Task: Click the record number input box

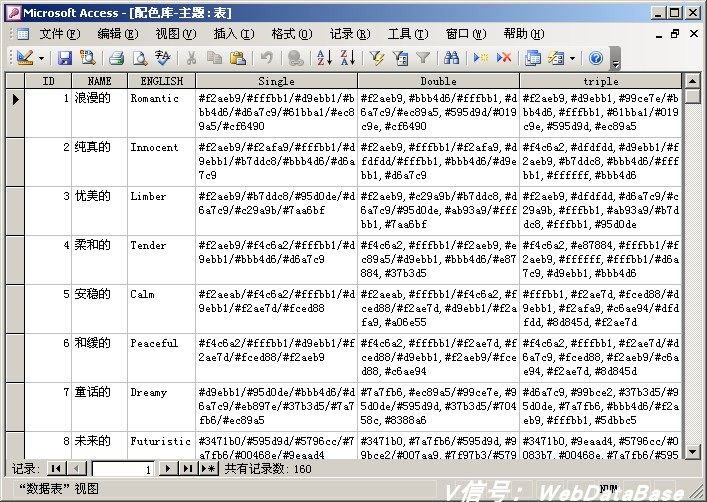Action: point(123,469)
